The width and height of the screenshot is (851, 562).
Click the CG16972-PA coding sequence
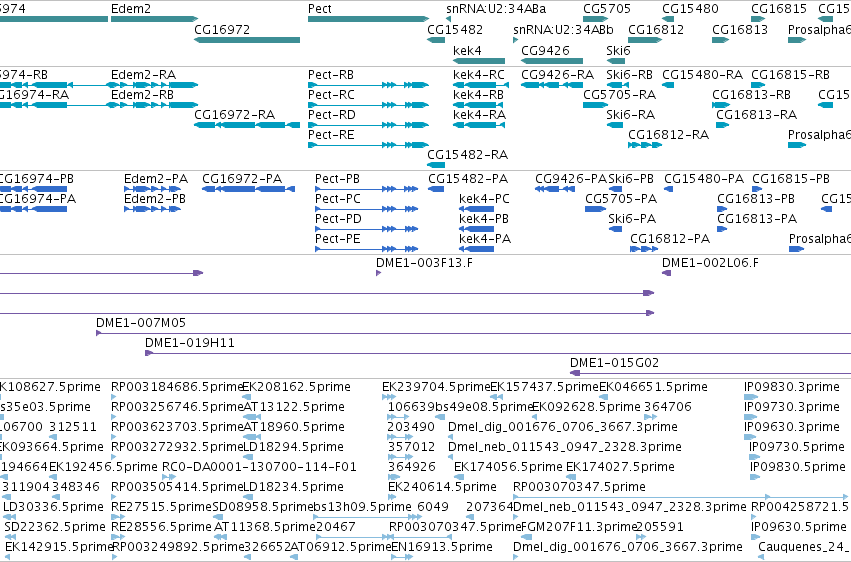point(249,189)
